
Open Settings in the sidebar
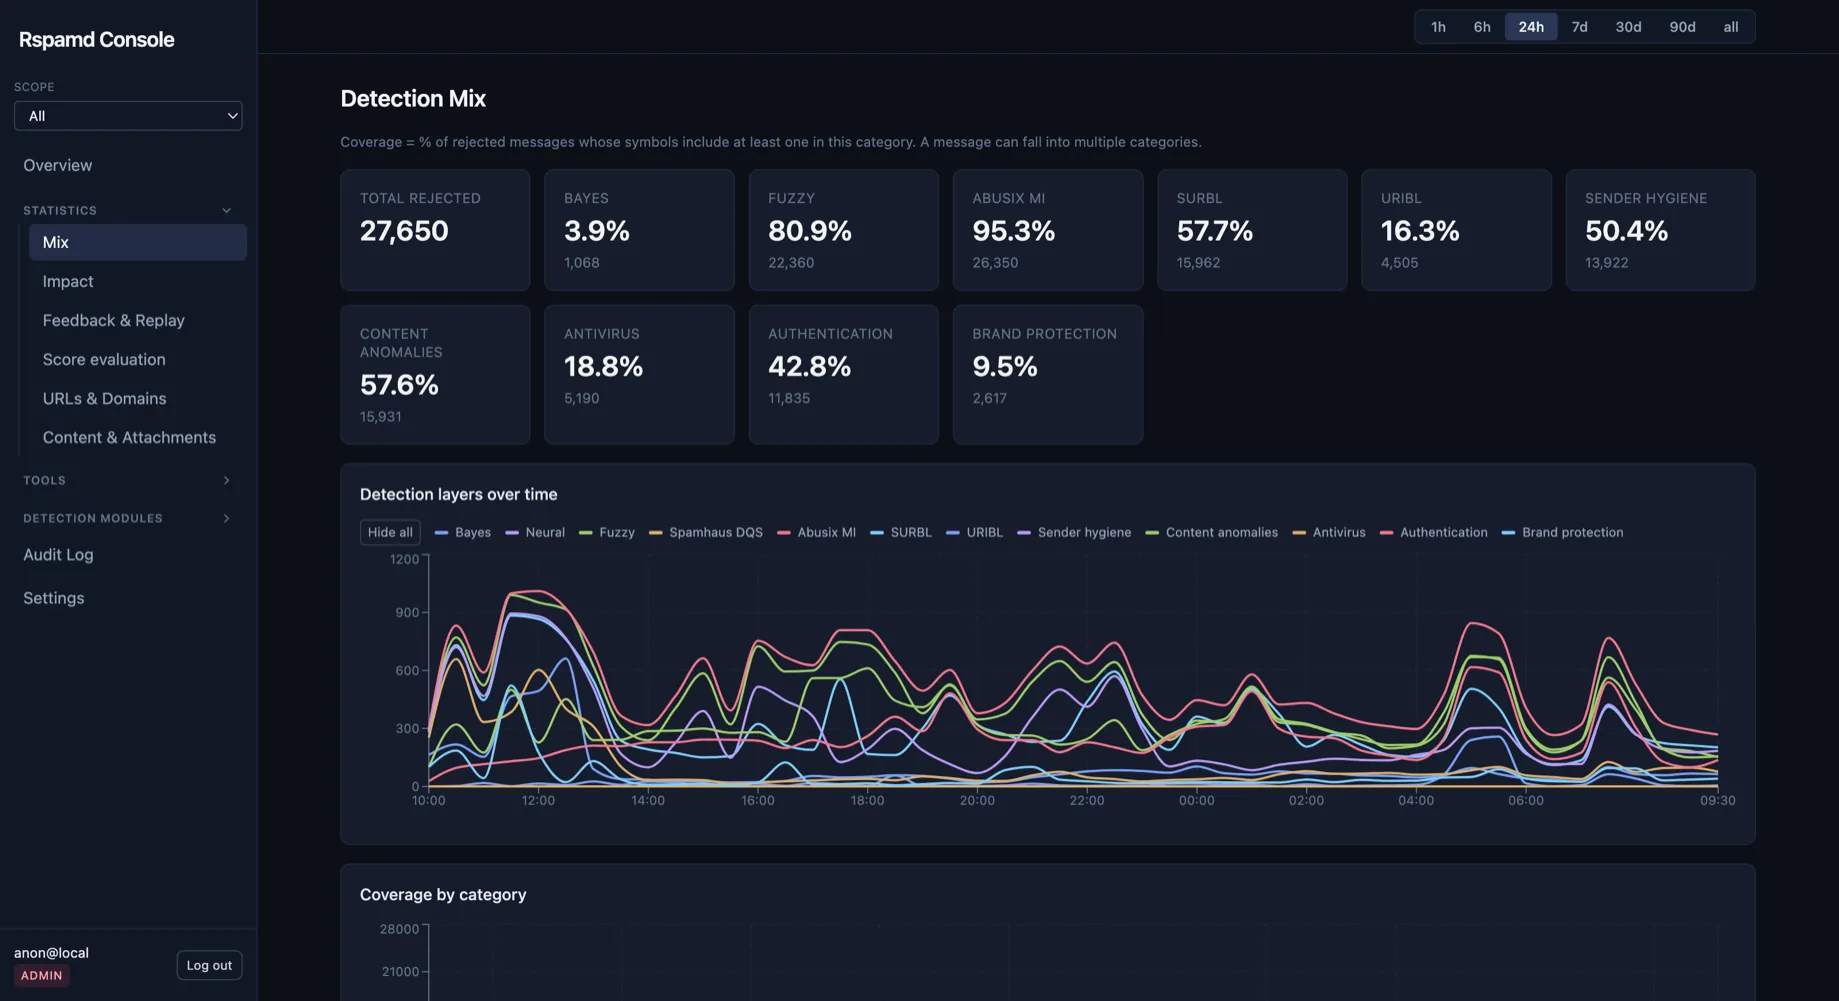54,598
